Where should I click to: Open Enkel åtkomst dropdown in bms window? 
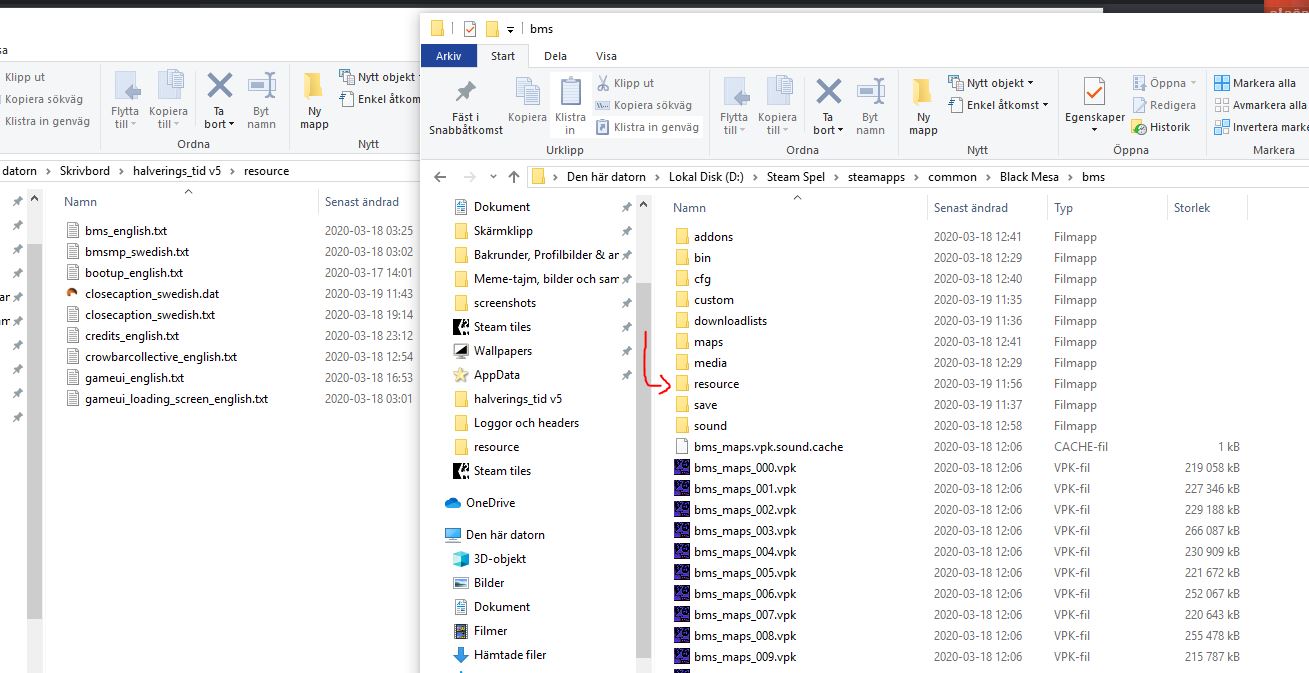click(x=1045, y=105)
